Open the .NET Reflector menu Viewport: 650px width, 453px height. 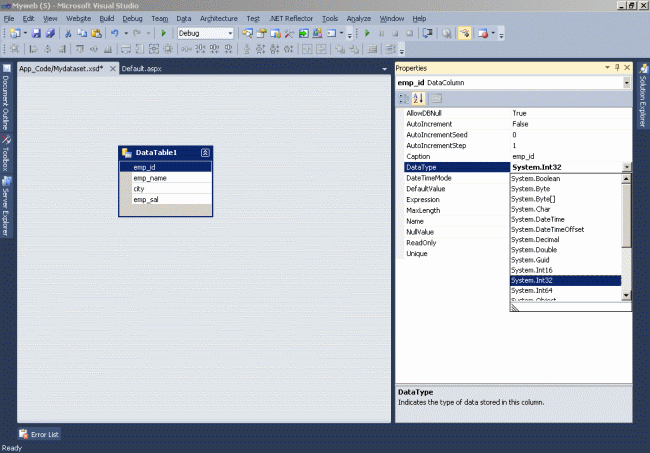(x=291, y=19)
